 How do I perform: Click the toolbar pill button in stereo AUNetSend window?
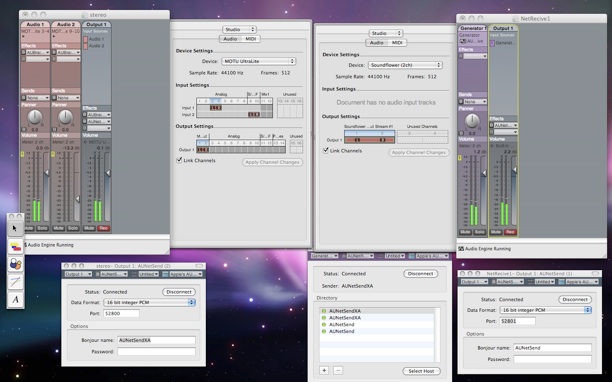pos(199,266)
